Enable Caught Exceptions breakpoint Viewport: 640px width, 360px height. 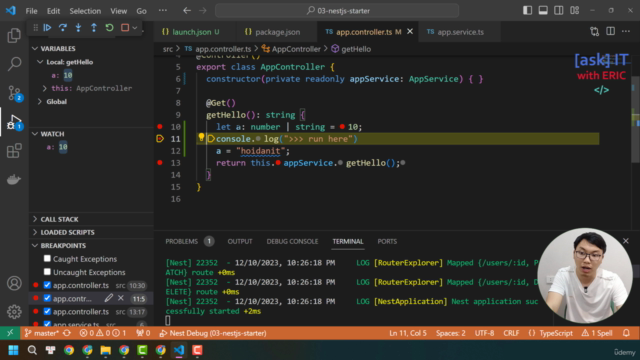[47, 258]
